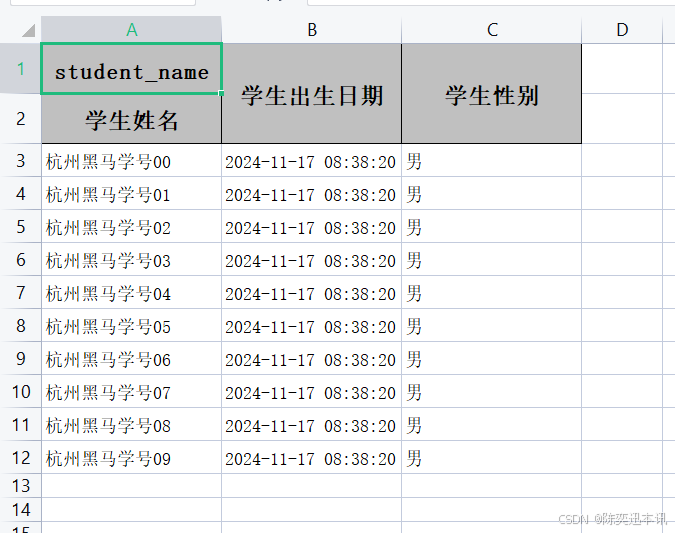
Task: Select cell 杭州黑马学号05
Action: pos(132,325)
